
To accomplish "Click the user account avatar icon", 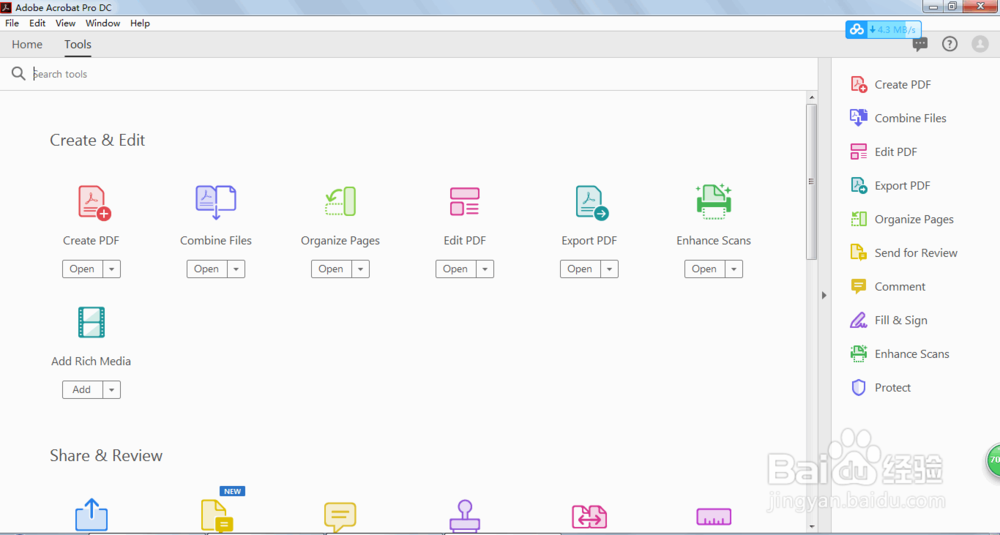I will pyautogui.click(x=980, y=44).
